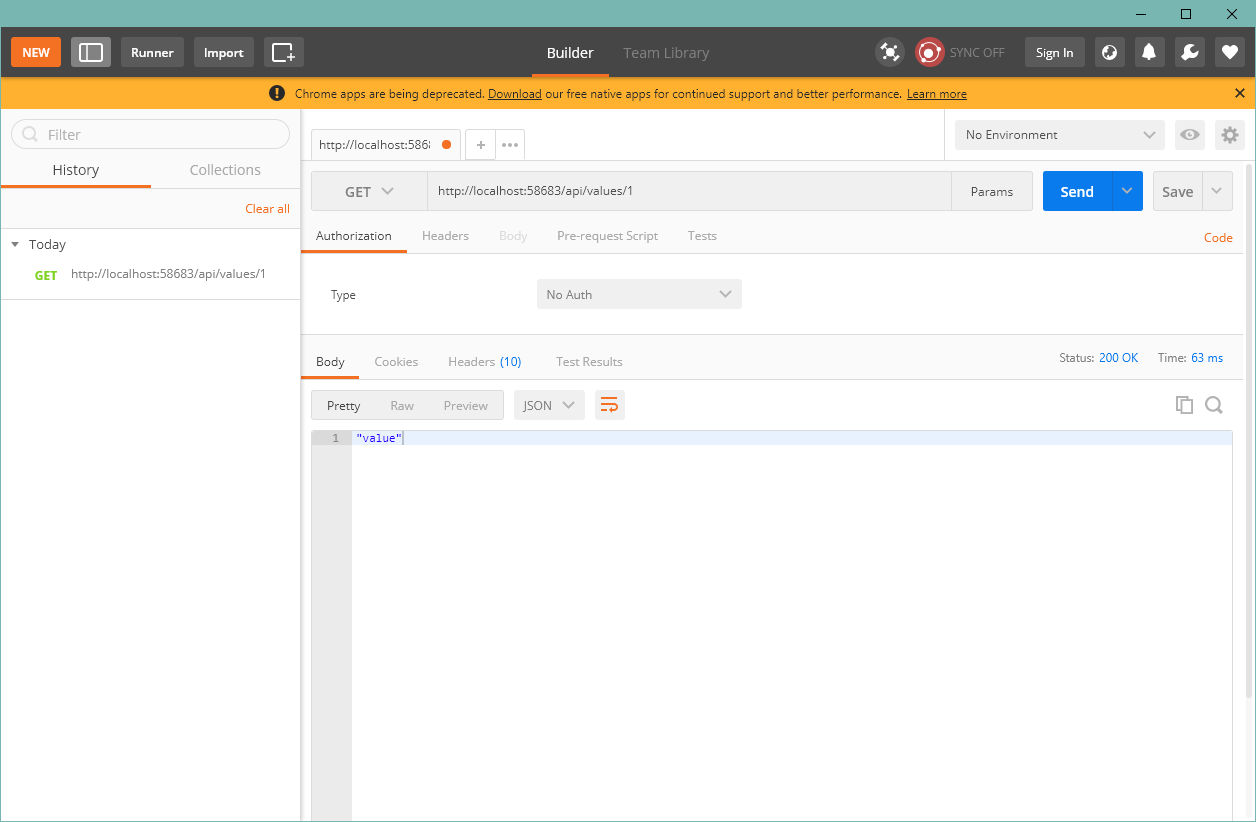
Task: Open the Test Results tab
Action: 589,362
